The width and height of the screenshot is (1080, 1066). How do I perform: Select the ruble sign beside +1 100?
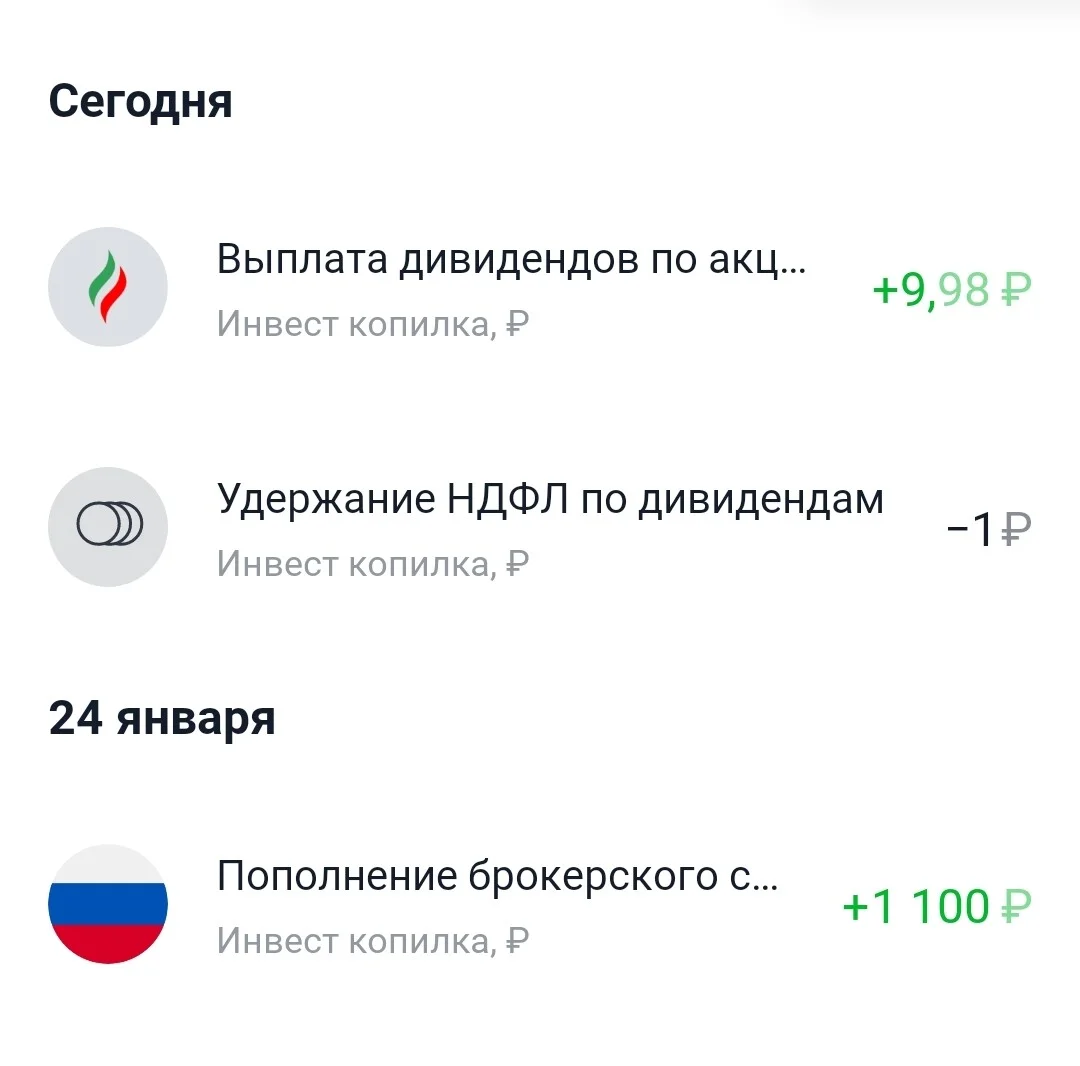(1016, 906)
